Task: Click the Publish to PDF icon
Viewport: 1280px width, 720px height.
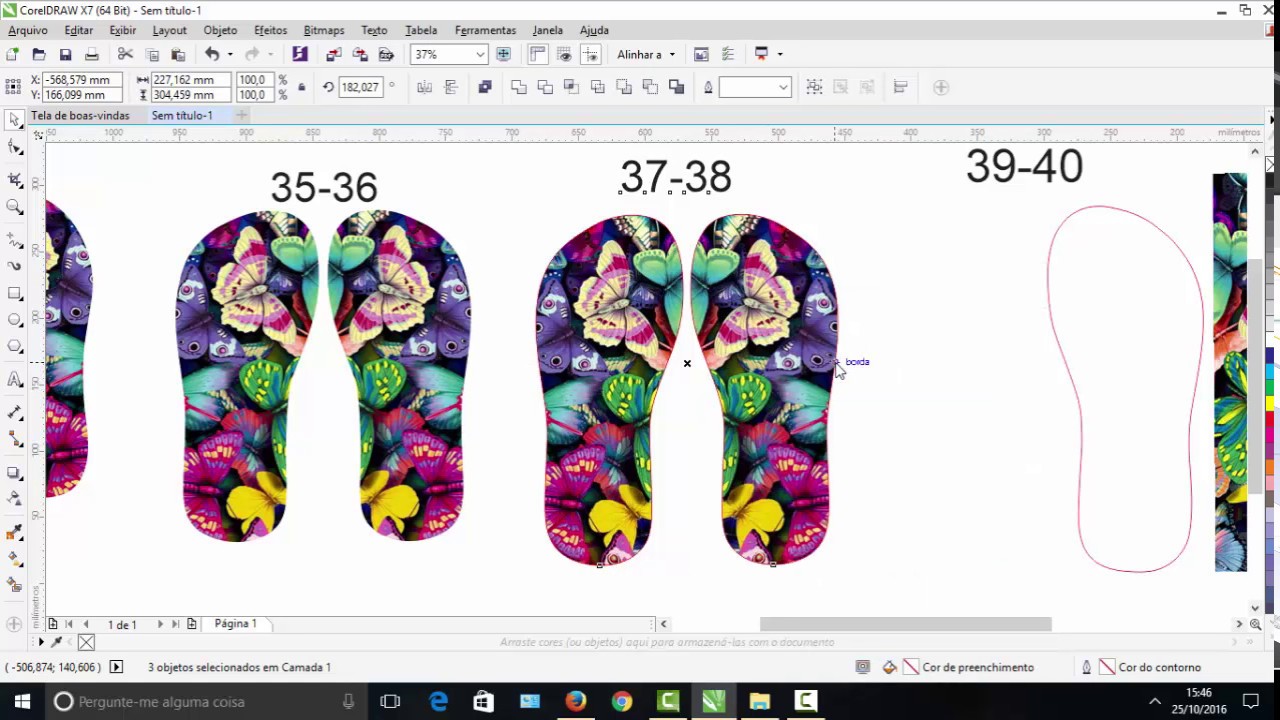Action: pos(386,54)
